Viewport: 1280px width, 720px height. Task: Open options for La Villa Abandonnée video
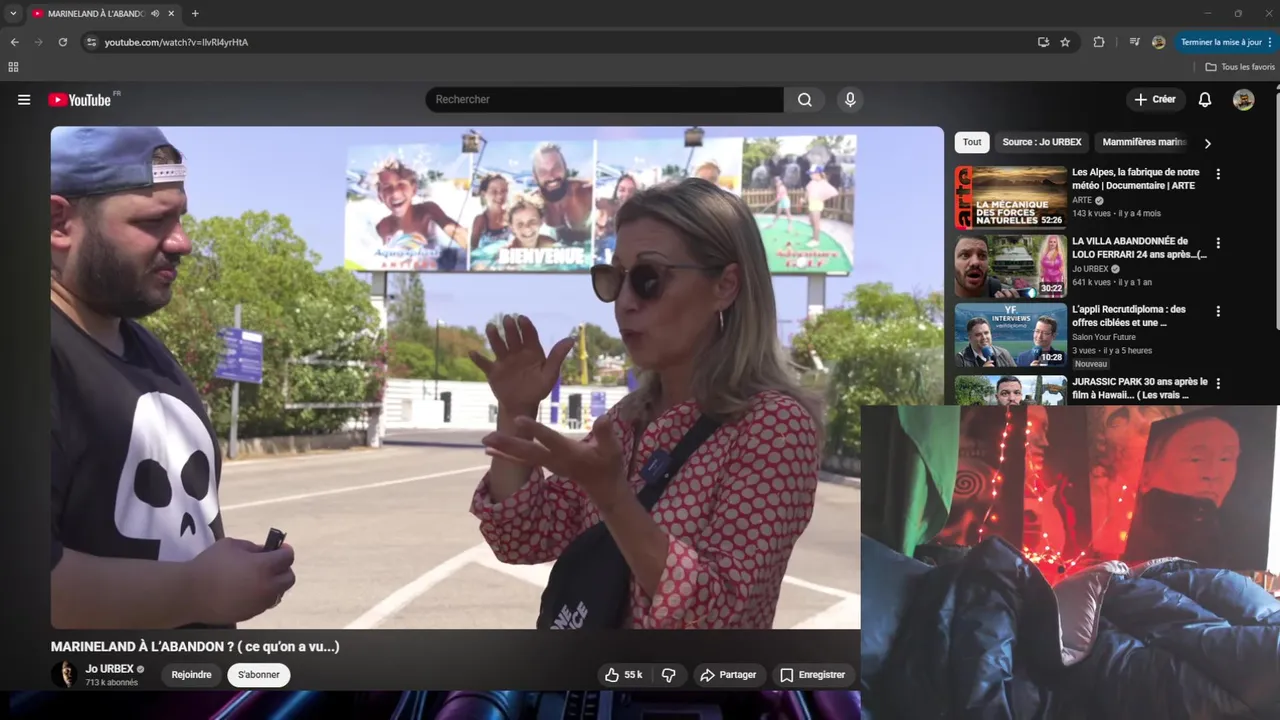pyautogui.click(x=1218, y=243)
